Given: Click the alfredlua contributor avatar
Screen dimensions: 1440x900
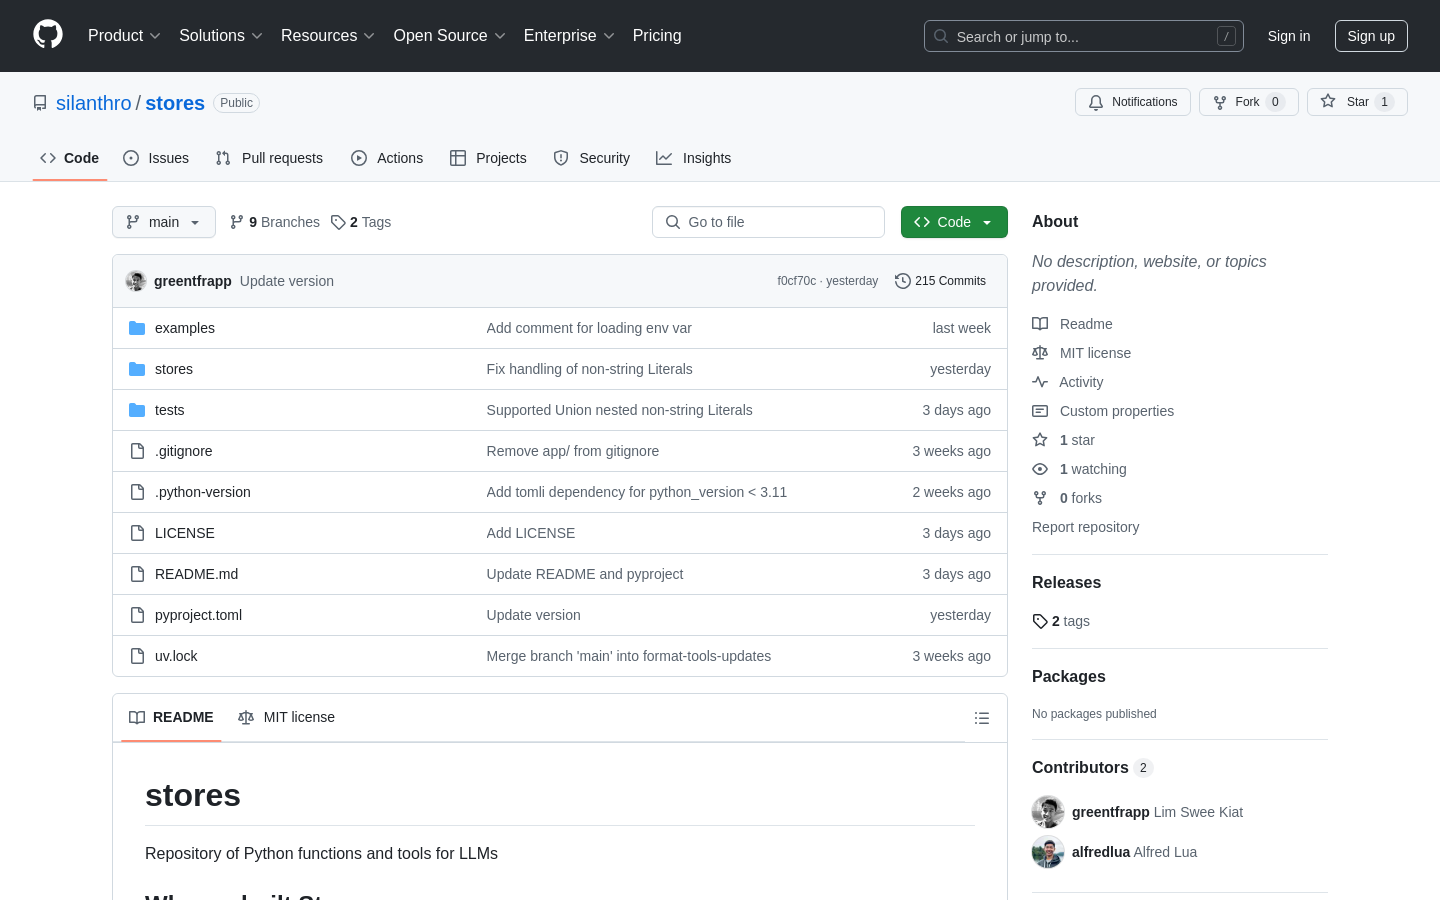Looking at the screenshot, I should point(1048,852).
